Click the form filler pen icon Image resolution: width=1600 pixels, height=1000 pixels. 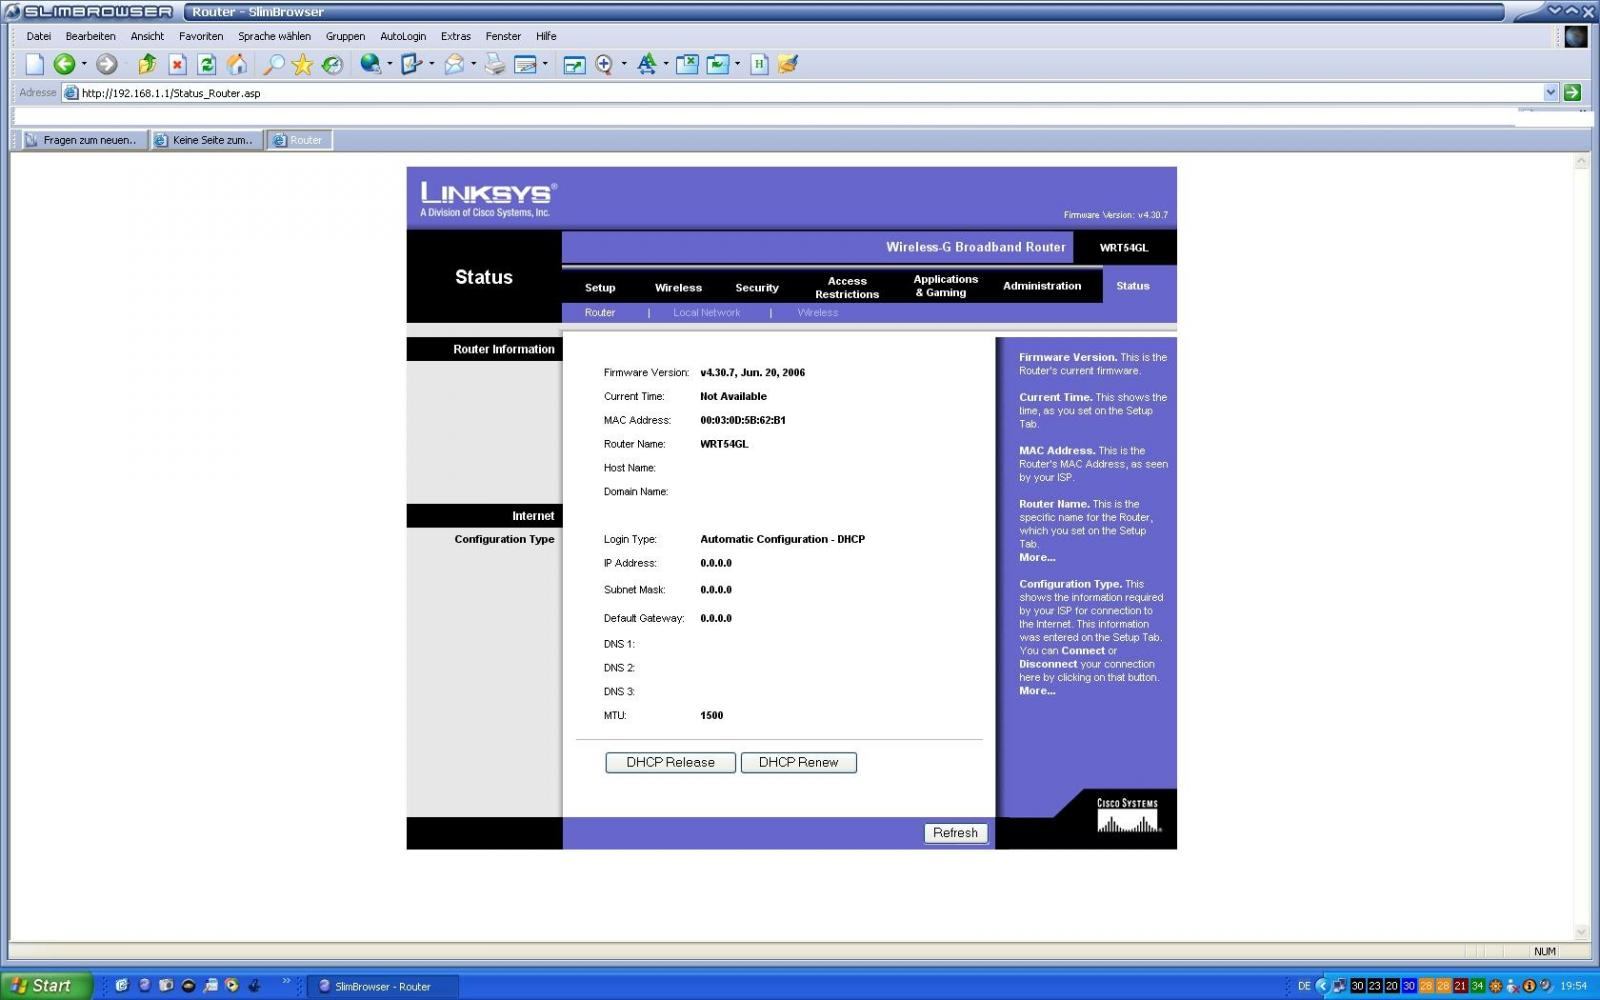coord(411,64)
